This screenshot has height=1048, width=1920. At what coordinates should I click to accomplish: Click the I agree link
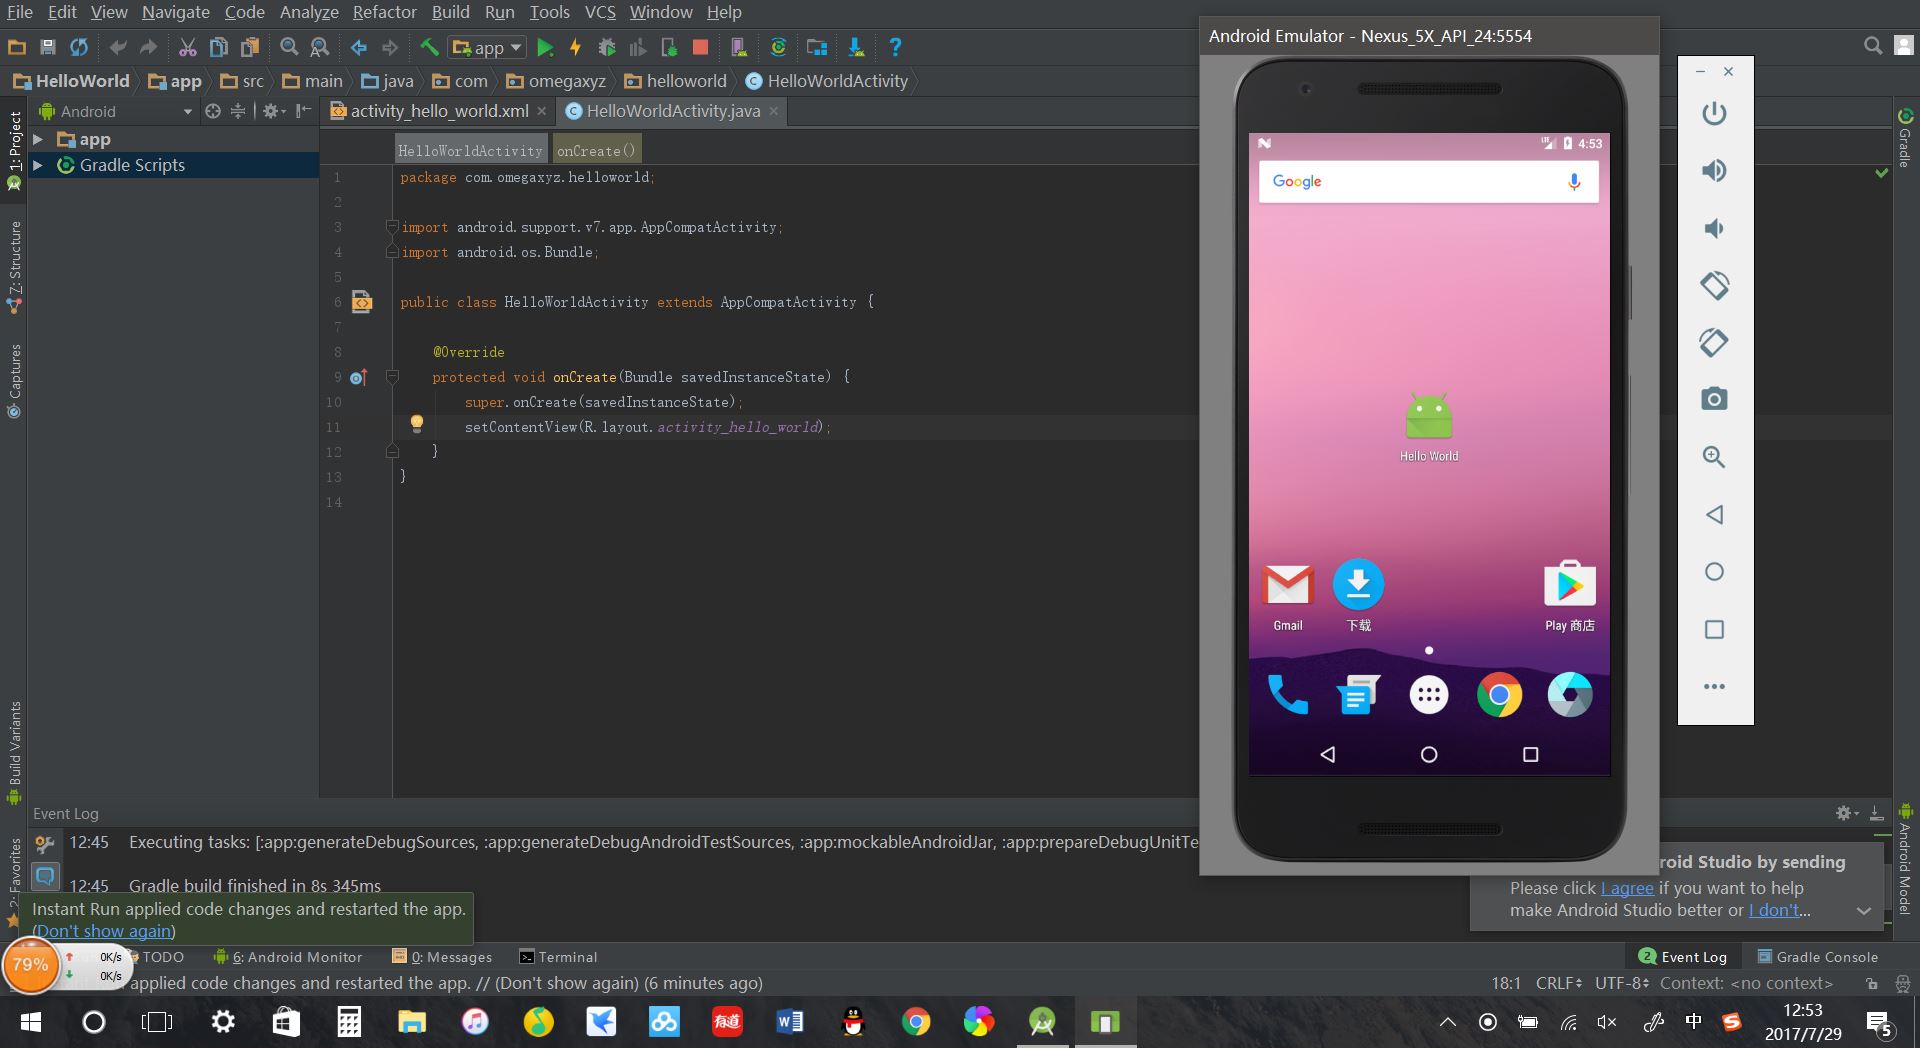[1626, 888]
